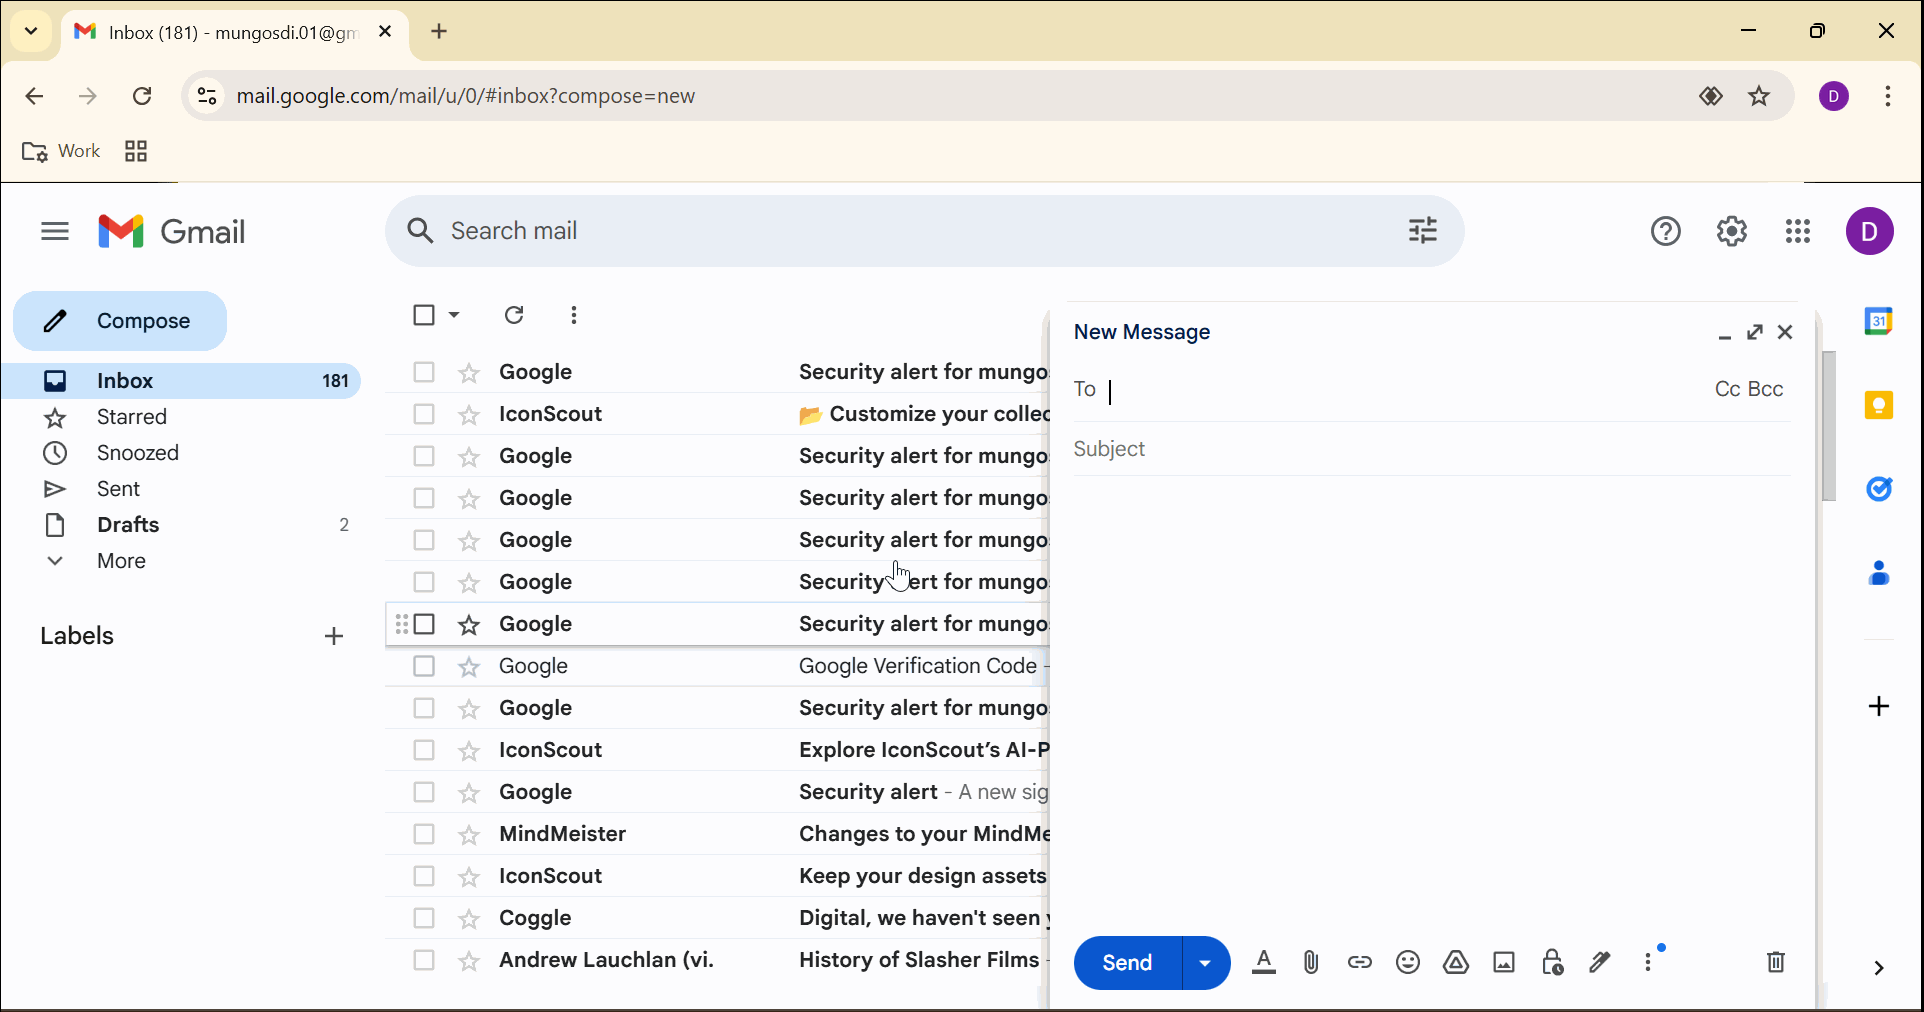Click the insert signature pen icon
The width and height of the screenshot is (1924, 1012).
[x=1600, y=963]
